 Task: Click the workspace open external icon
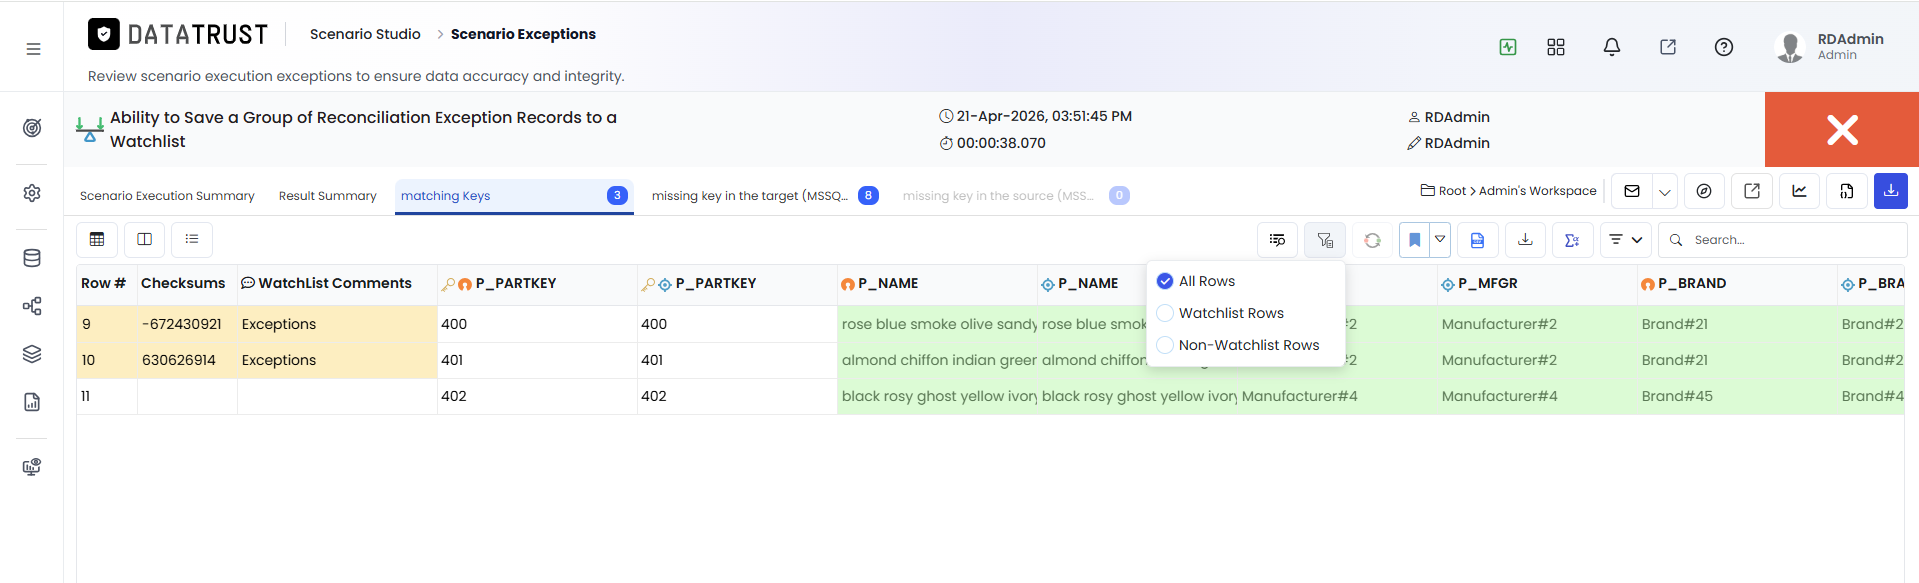(x=1752, y=191)
